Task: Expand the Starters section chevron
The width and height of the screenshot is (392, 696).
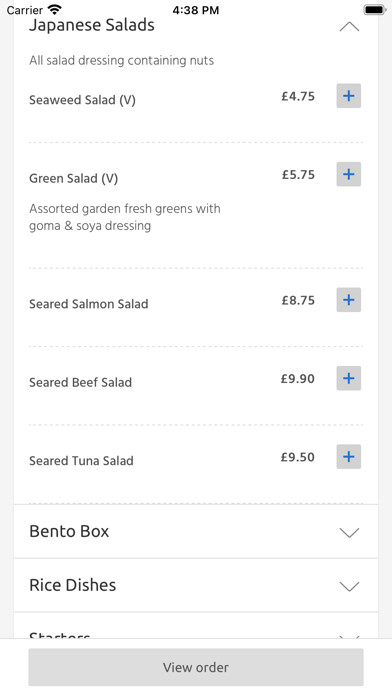Action: pyautogui.click(x=349, y=637)
